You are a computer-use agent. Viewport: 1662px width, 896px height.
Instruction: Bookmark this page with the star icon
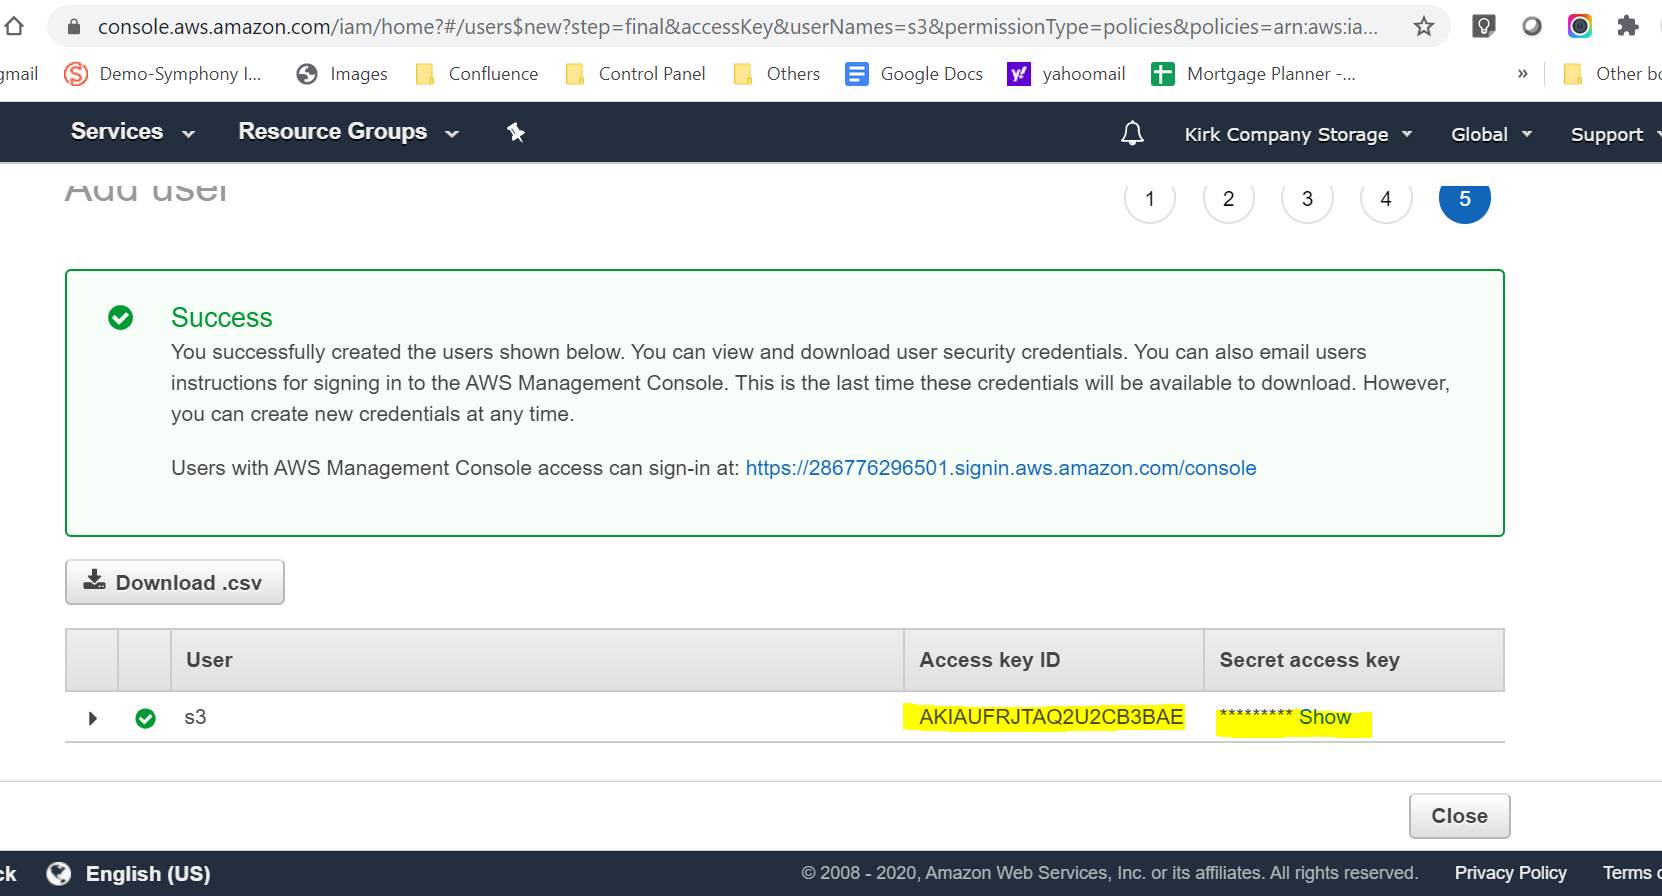click(x=1424, y=26)
